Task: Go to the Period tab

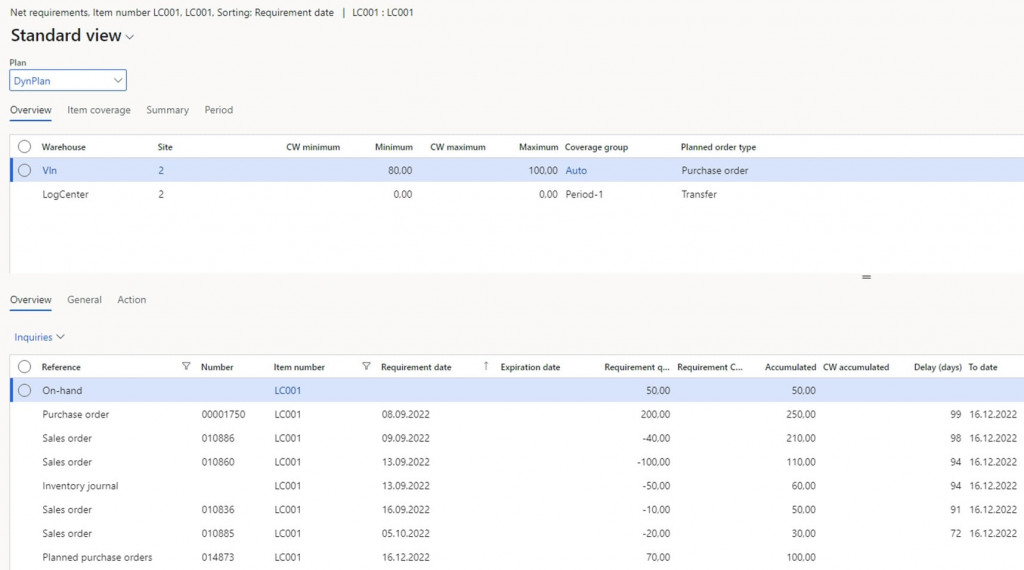Action: pyautogui.click(x=219, y=110)
